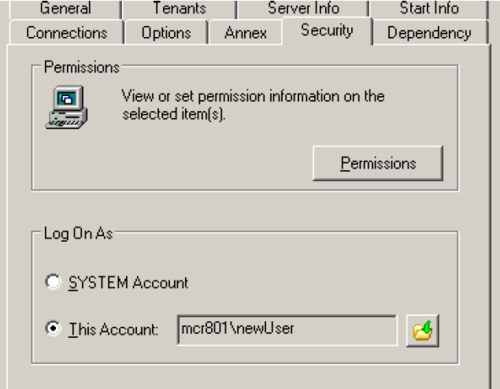Open the Tenants tab
Viewport: 500px width, 389px height.
(x=179, y=9)
